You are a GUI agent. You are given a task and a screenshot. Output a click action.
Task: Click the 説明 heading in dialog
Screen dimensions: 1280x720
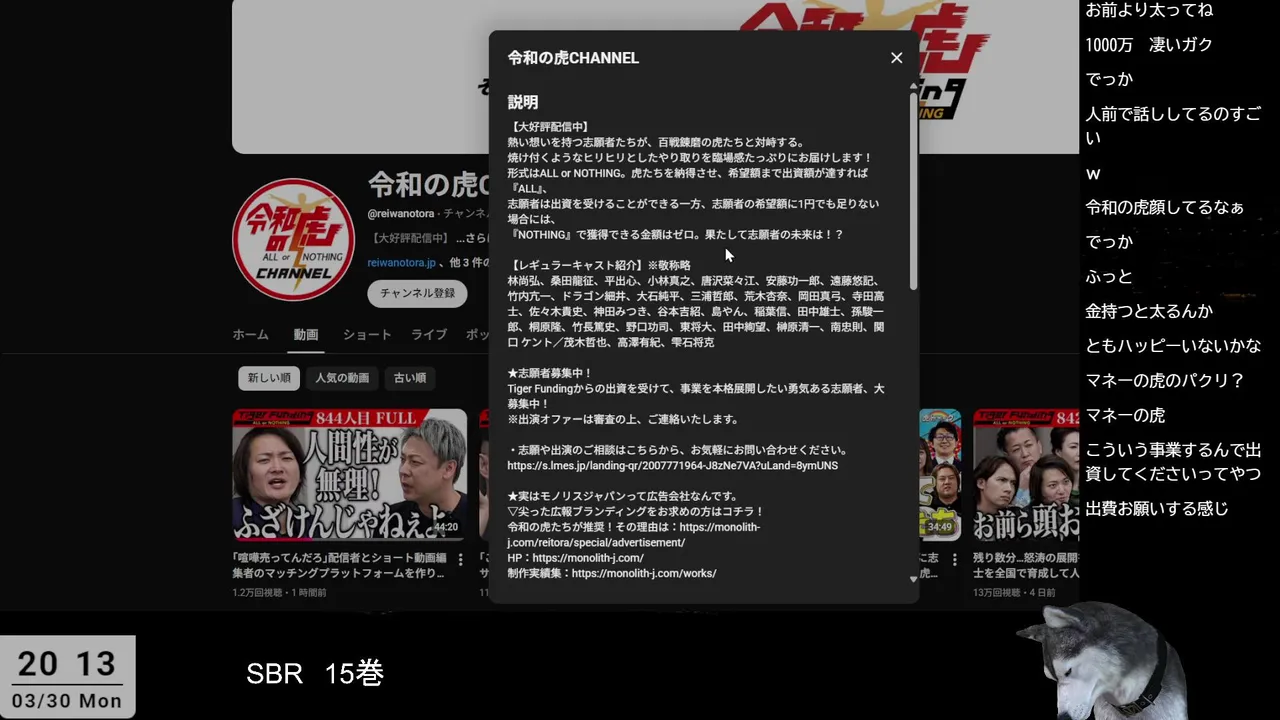point(523,102)
